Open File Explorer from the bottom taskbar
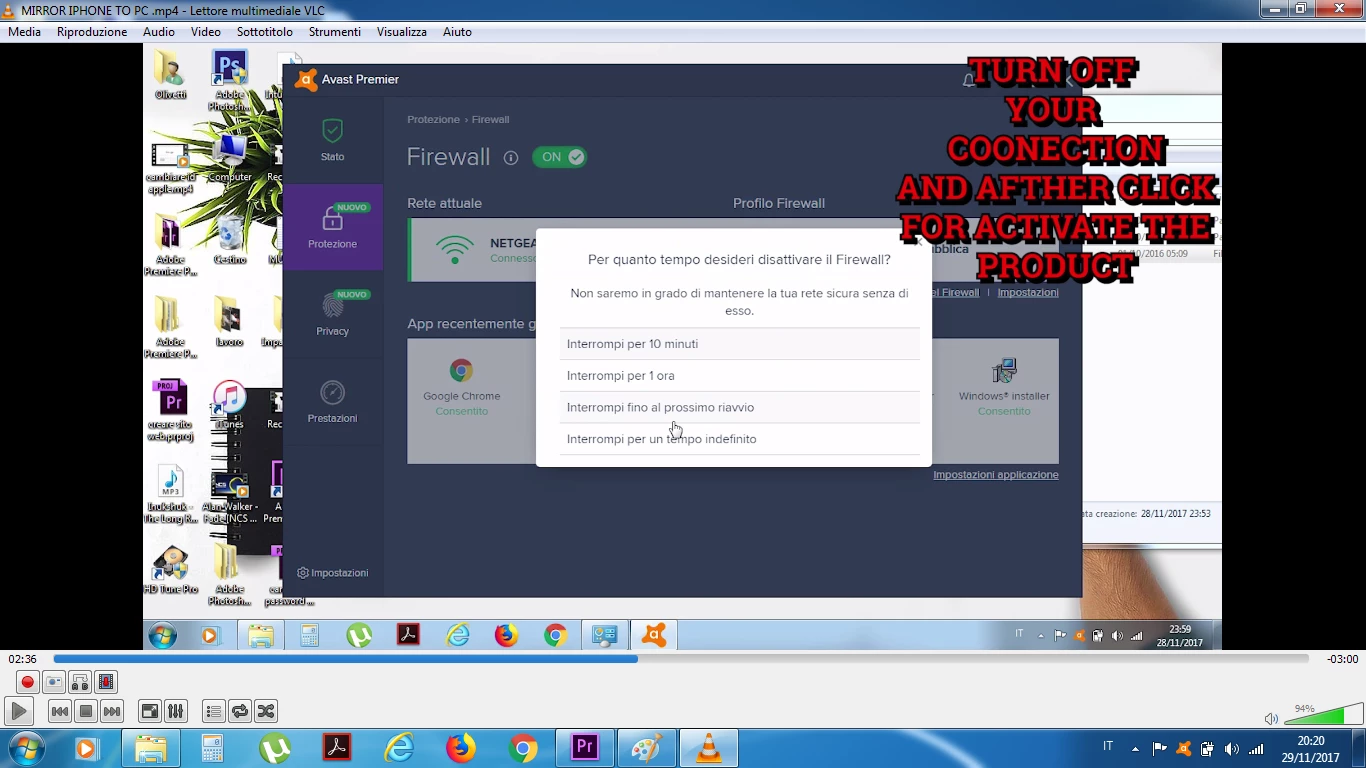Viewport: 1366px width, 768px height. coord(151,748)
